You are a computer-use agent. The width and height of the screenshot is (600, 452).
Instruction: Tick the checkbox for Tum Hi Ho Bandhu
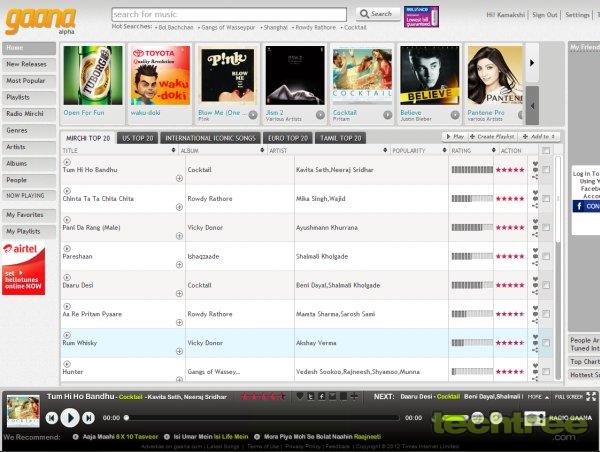coord(546,170)
